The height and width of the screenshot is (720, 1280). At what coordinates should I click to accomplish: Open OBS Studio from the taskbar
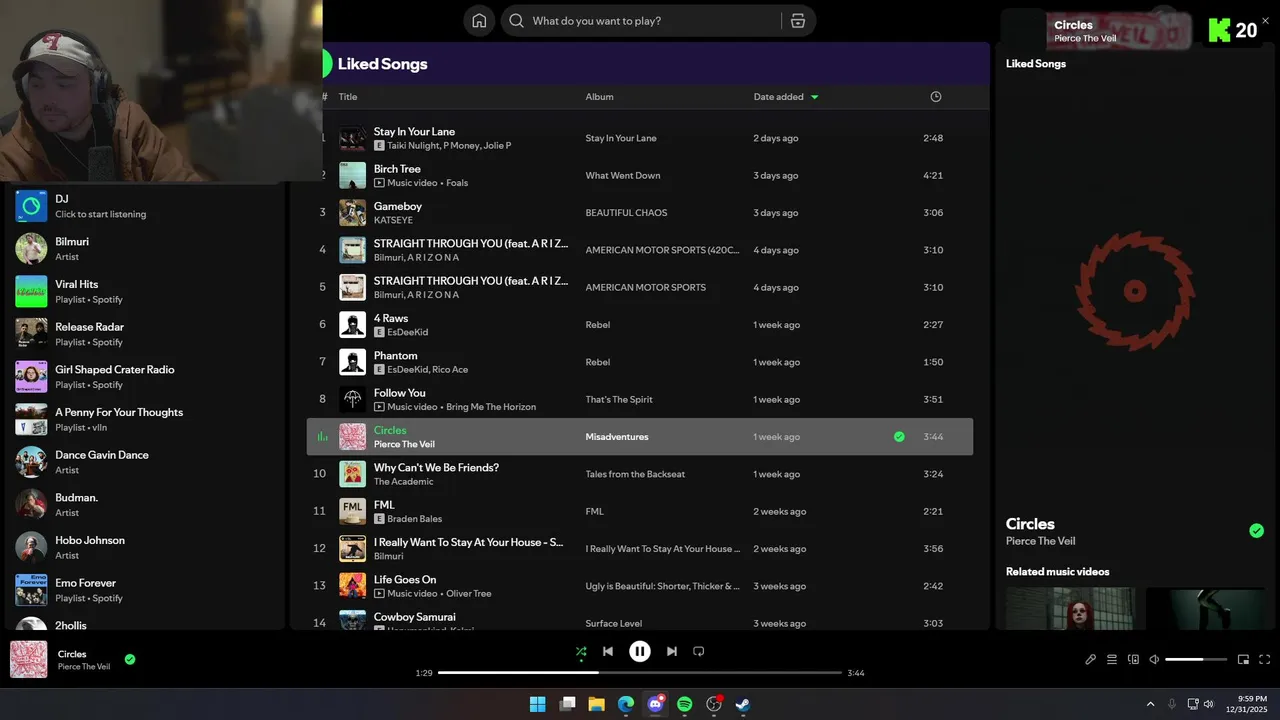click(x=714, y=704)
